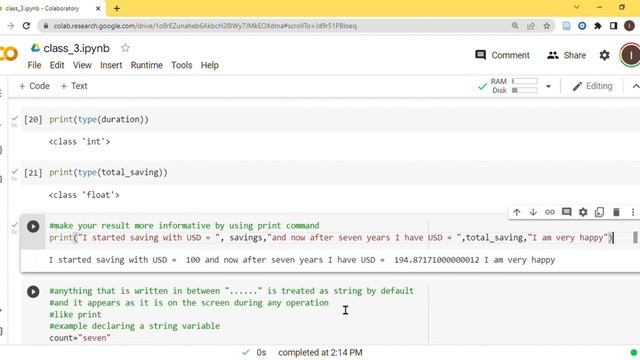Mirror the cell in a tab
This screenshot has width=640, height=360.
tap(600, 212)
